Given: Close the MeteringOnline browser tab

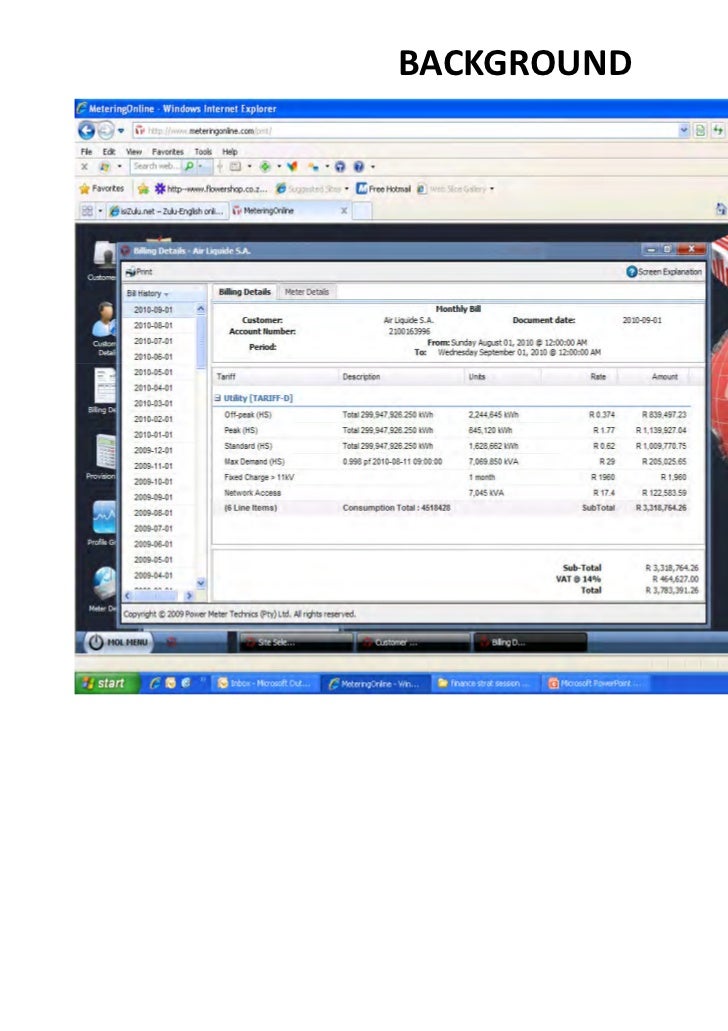Looking at the screenshot, I should (344, 211).
